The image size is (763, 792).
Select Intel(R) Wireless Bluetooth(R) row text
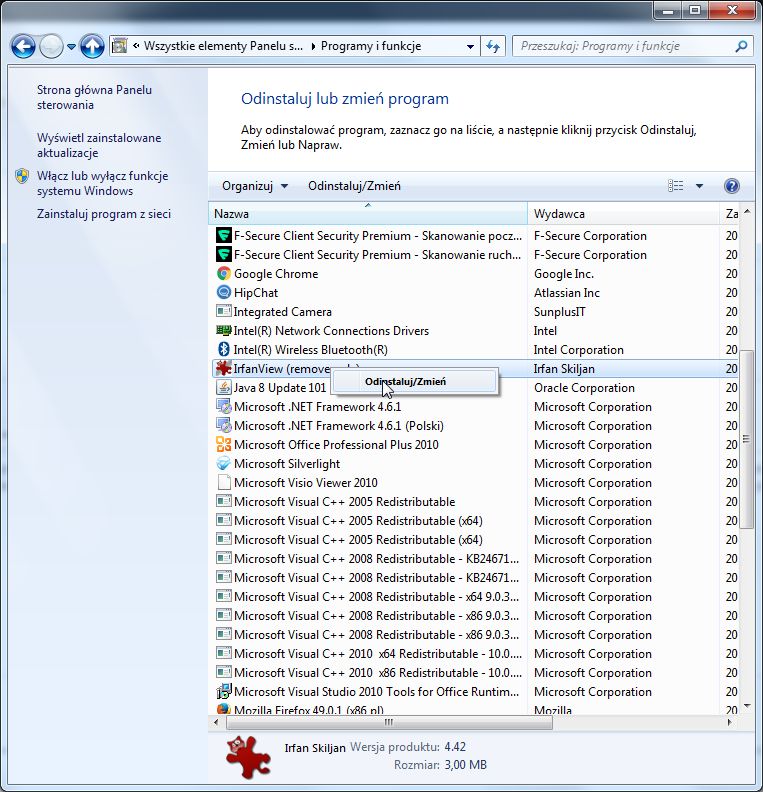pyautogui.click(x=311, y=350)
